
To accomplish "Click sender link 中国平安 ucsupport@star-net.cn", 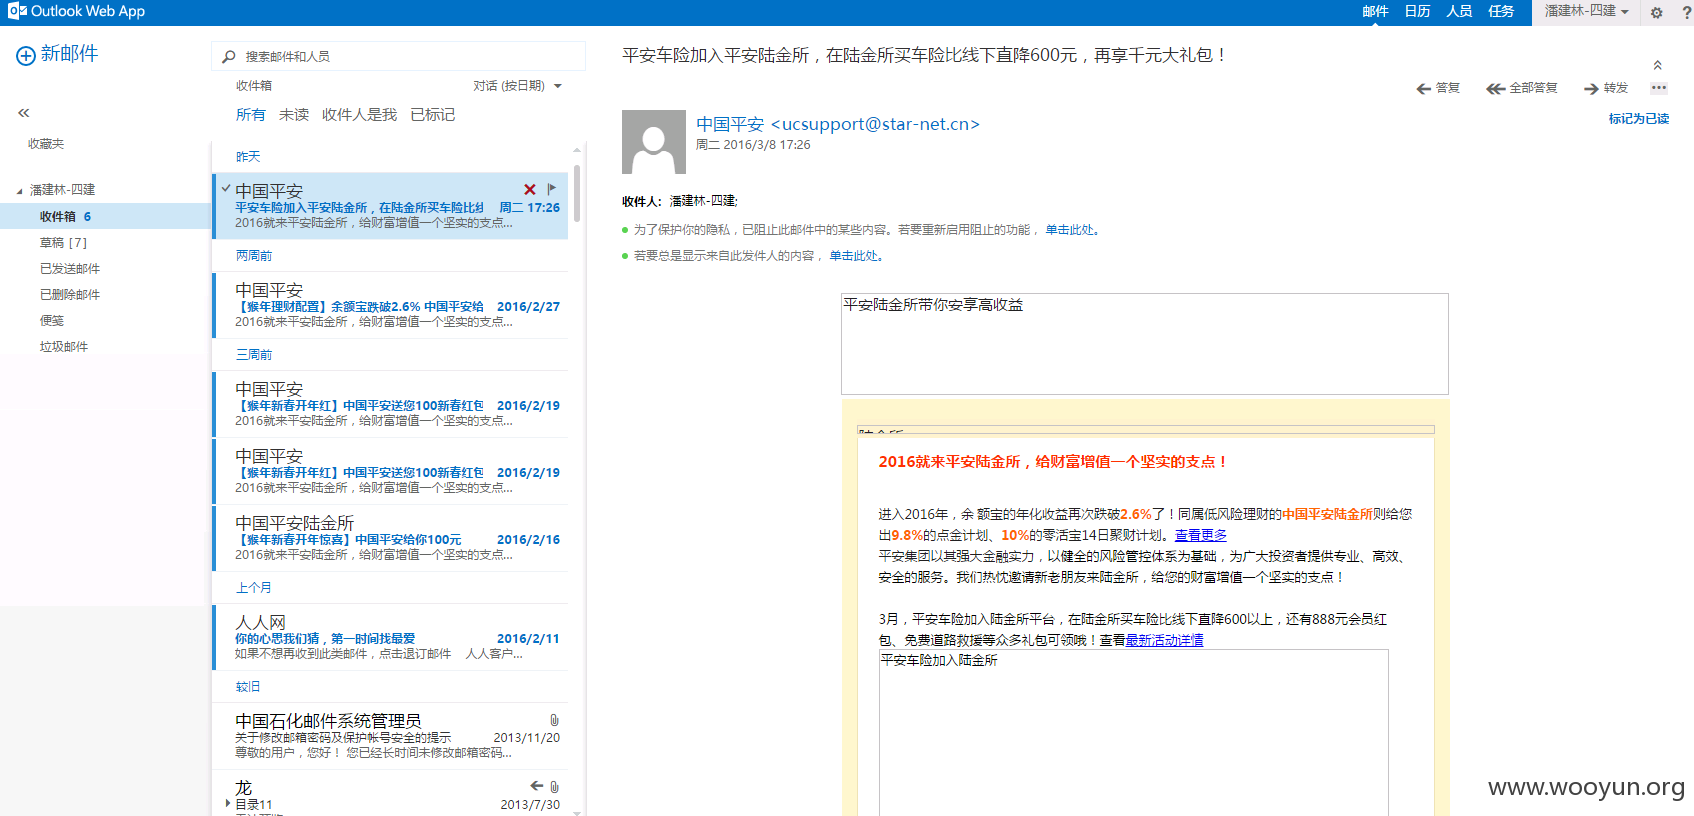I will point(838,124).
